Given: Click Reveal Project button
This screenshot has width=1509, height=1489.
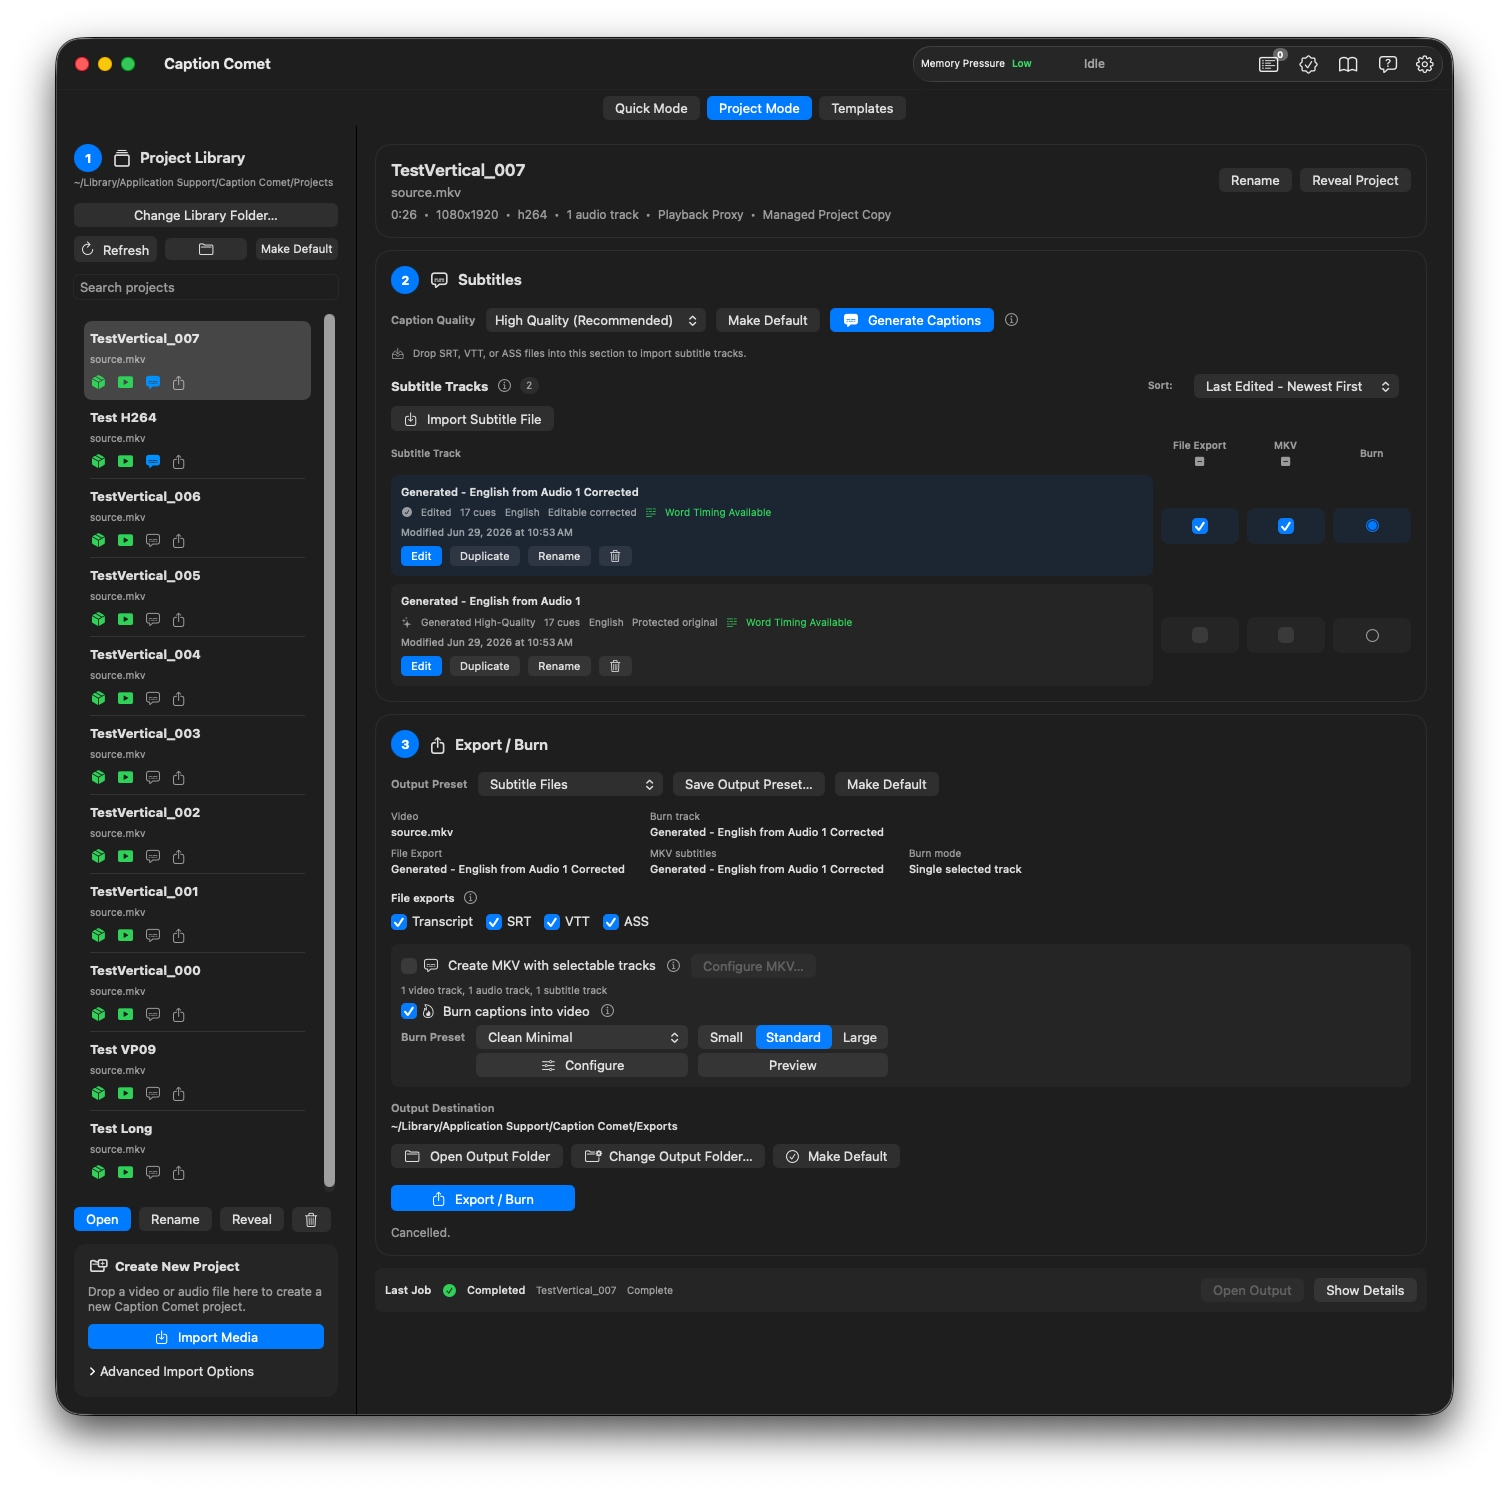Looking at the screenshot, I should click(1355, 180).
